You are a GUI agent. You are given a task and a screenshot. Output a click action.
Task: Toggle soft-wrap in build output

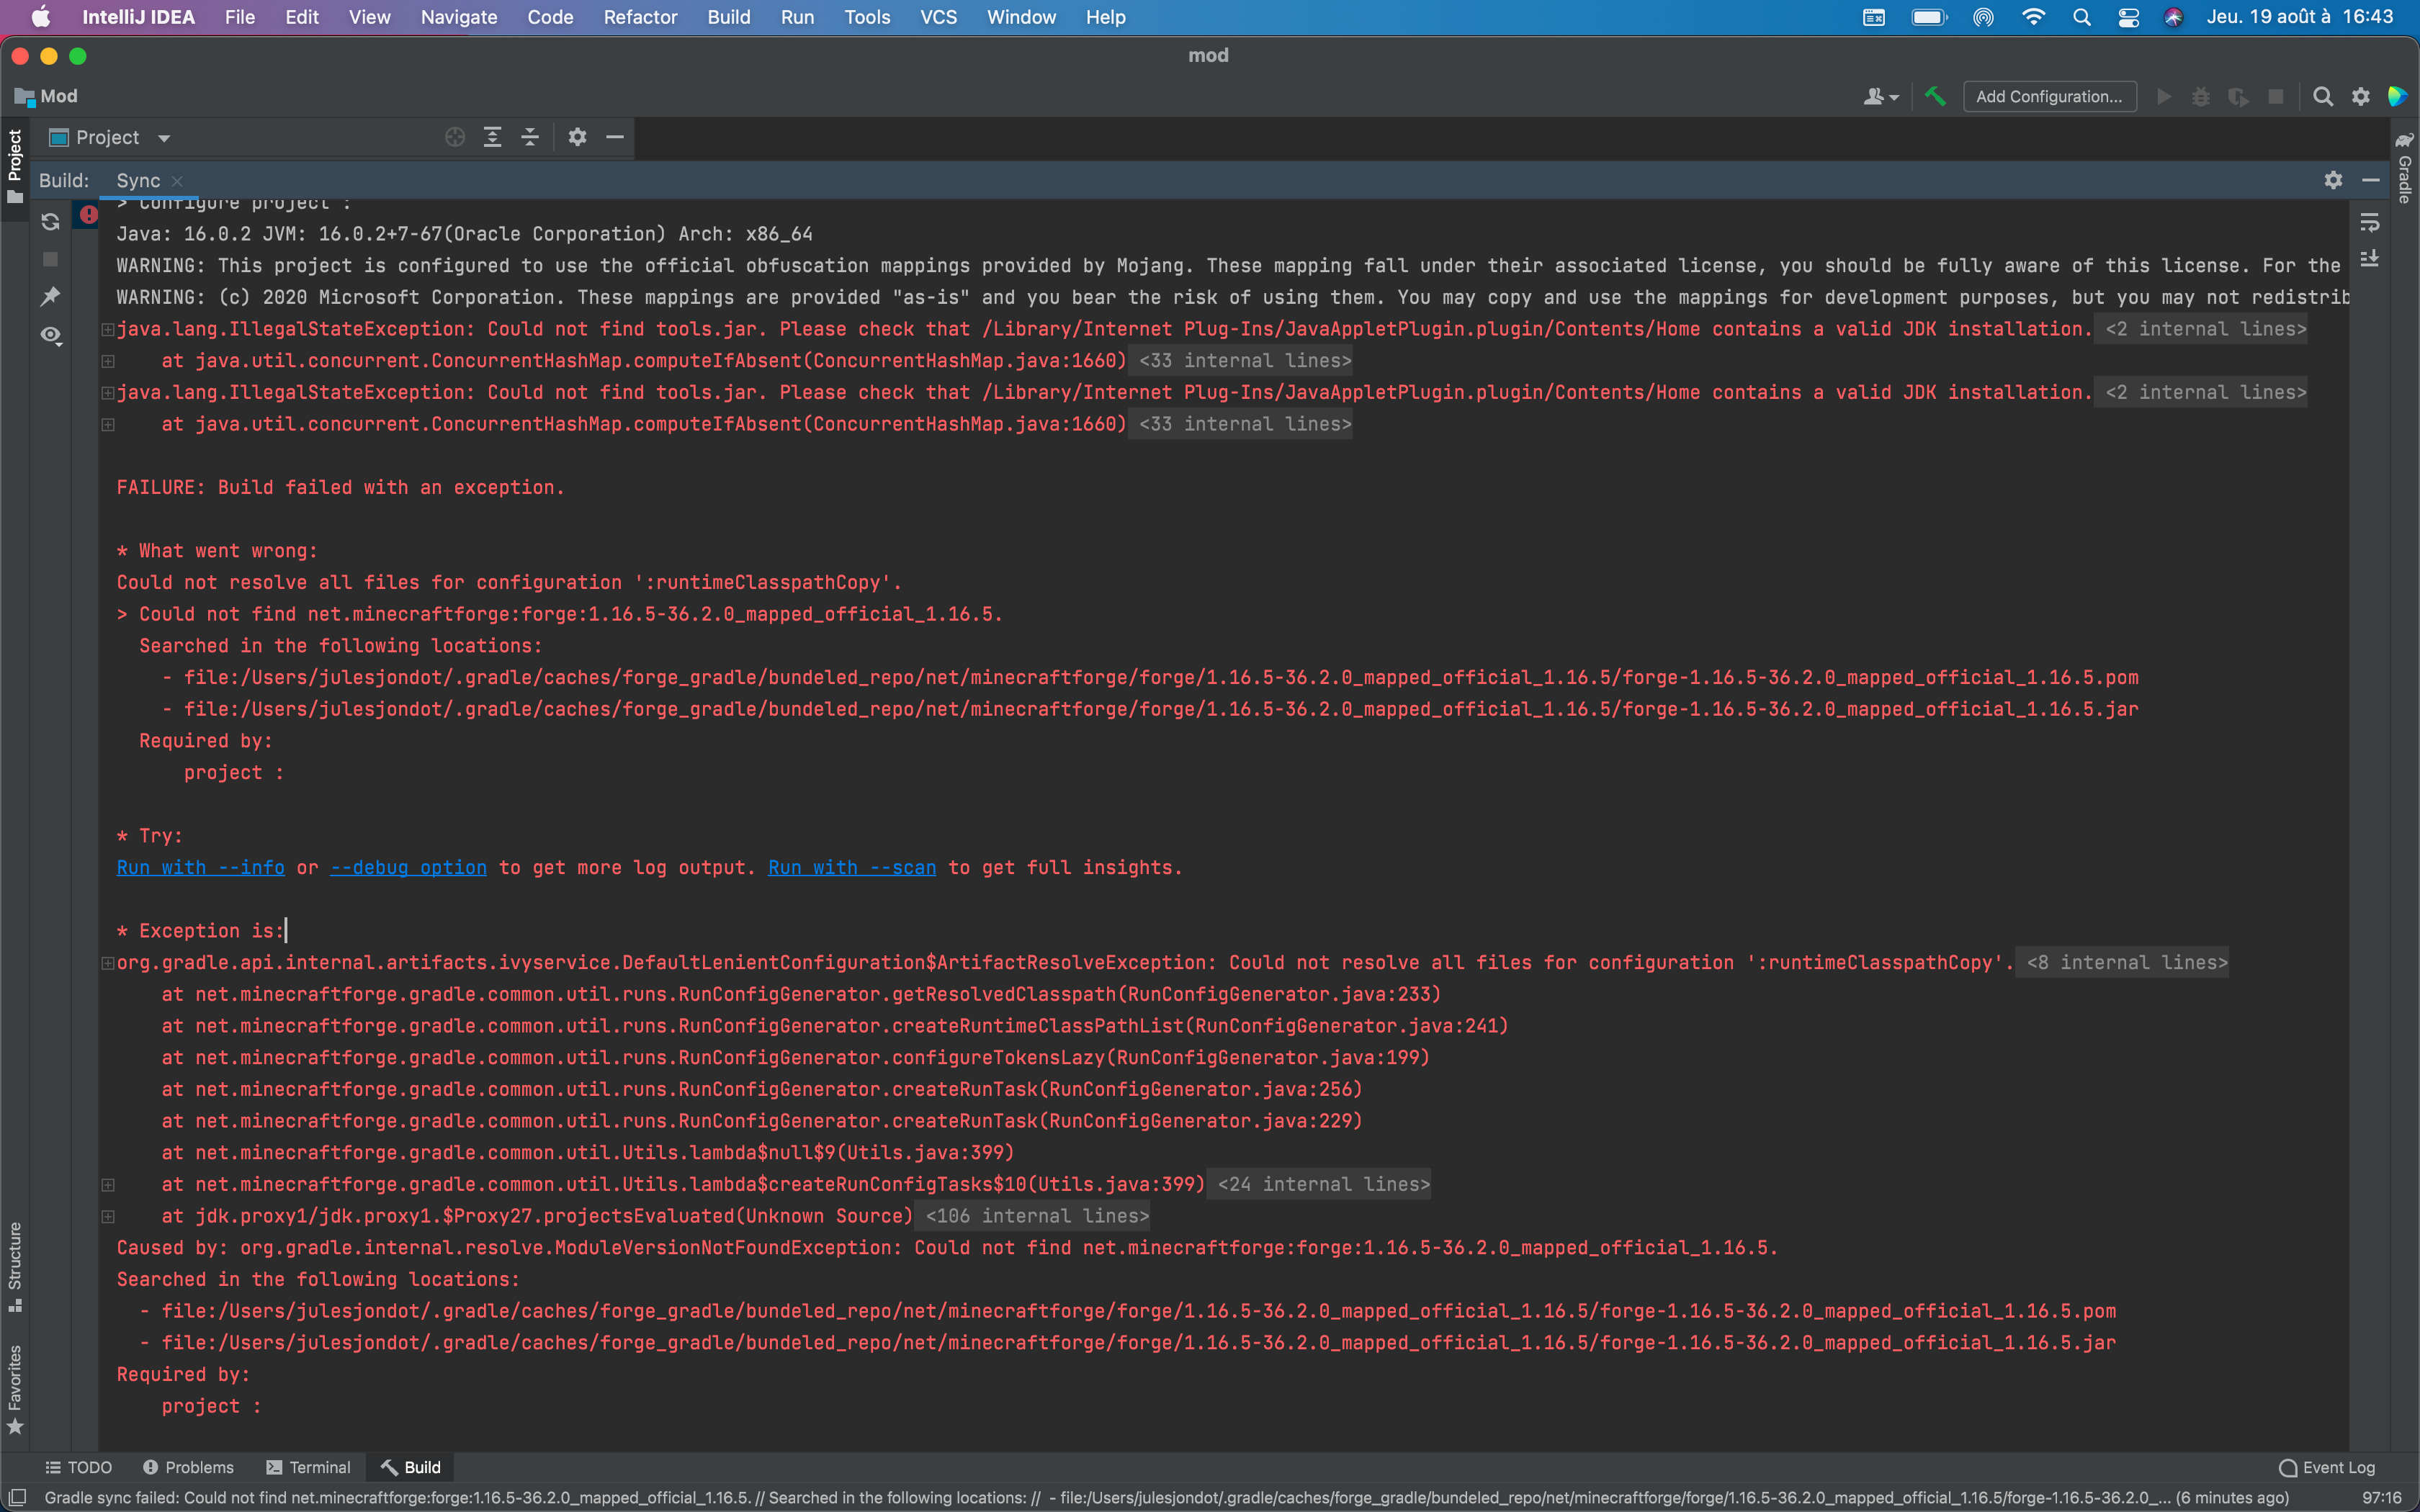coord(2369,222)
